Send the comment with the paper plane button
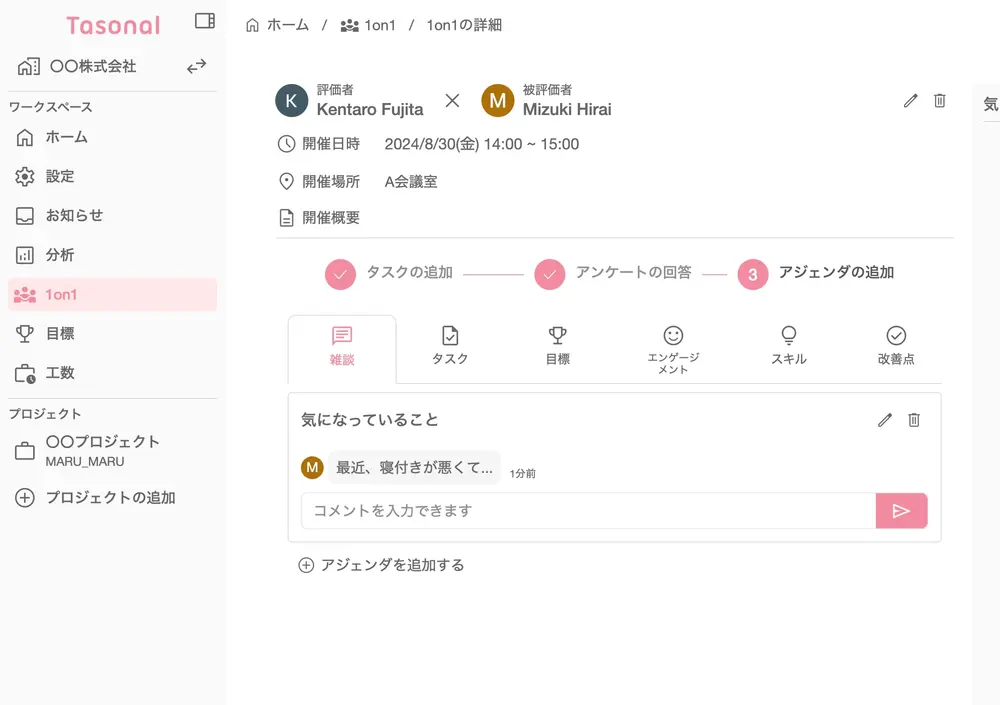The width and height of the screenshot is (1000, 705). (x=901, y=511)
